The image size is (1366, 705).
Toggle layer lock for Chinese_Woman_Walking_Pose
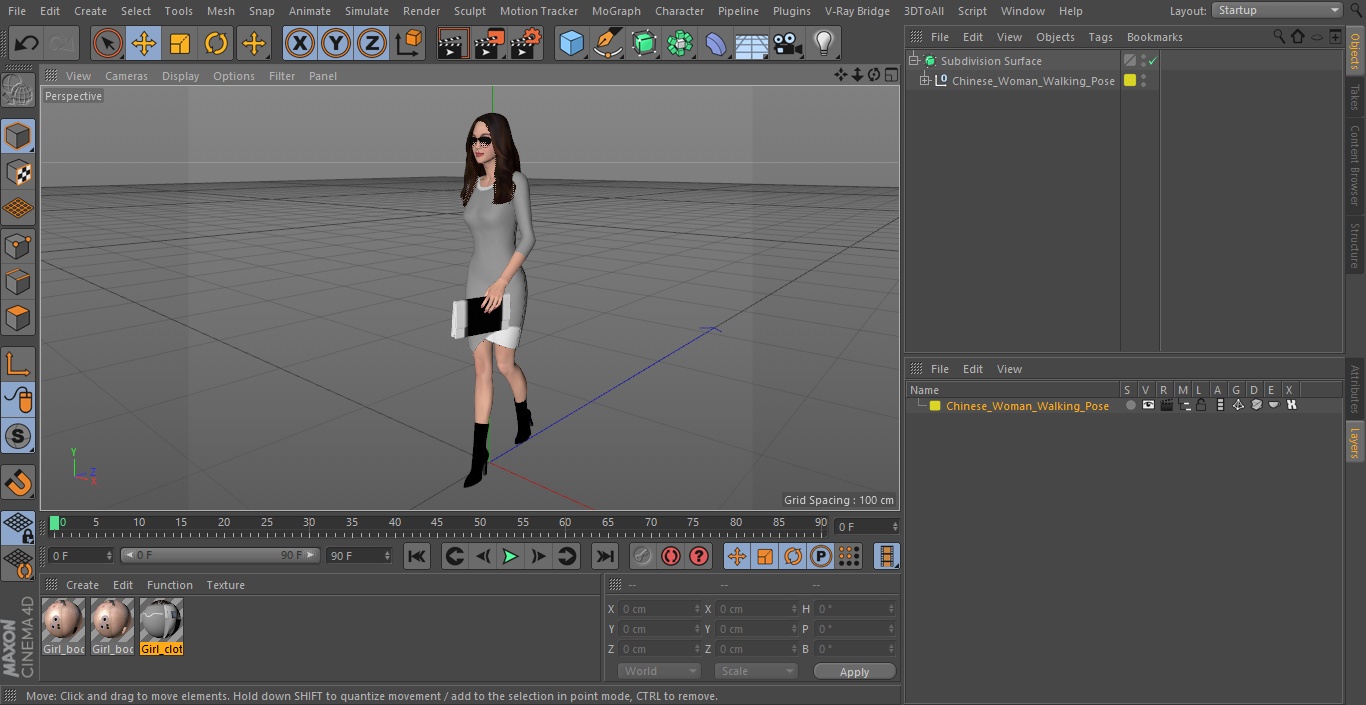click(x=1201, y=406)
